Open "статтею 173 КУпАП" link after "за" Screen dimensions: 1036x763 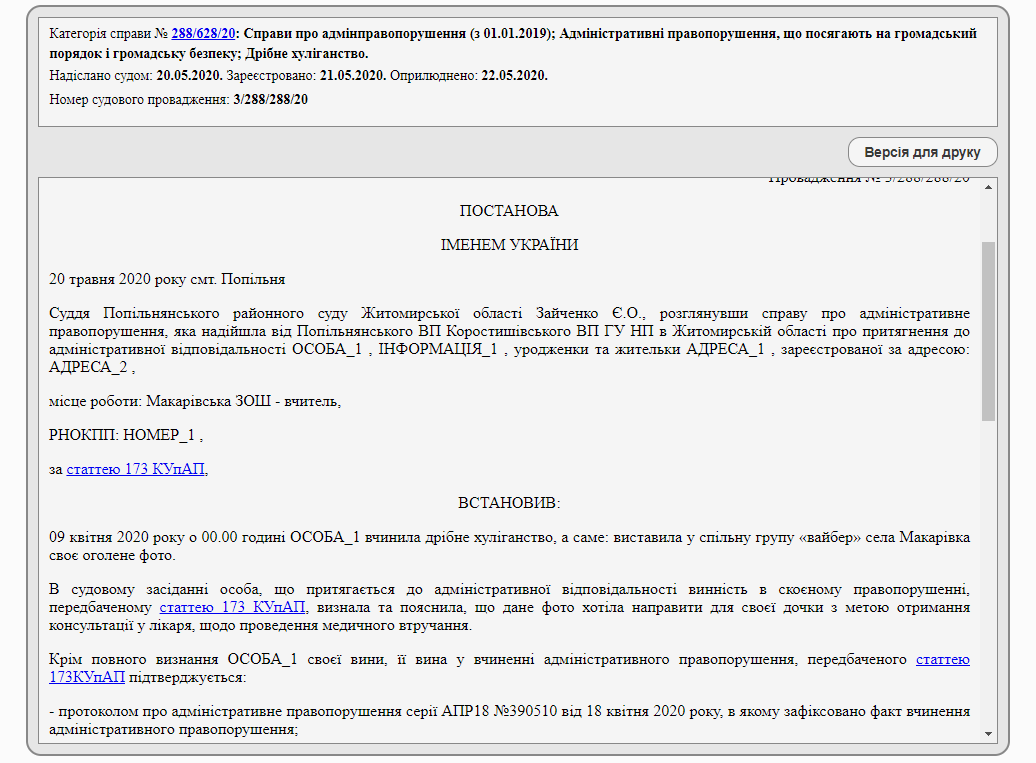tap(137, 469)
